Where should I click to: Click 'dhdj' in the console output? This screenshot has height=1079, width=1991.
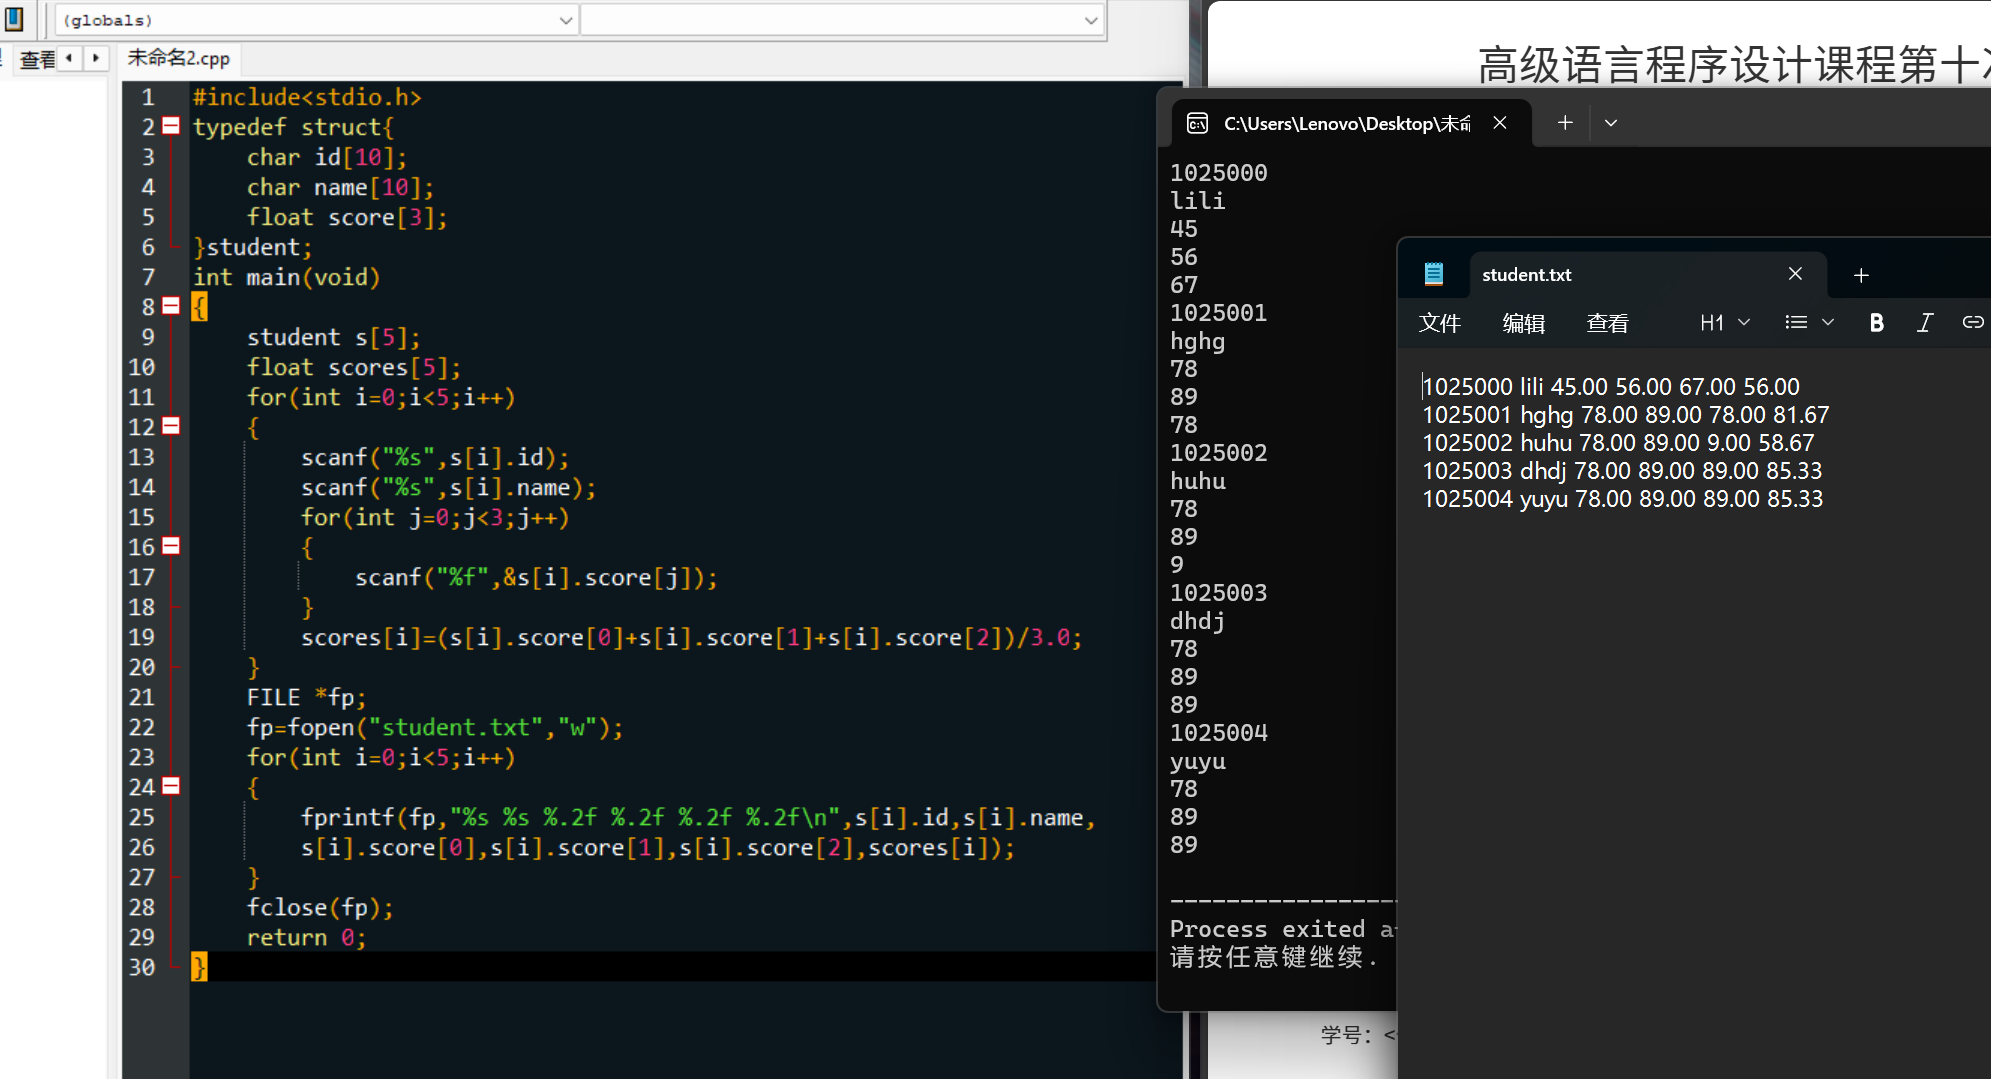coord(1198,621)
